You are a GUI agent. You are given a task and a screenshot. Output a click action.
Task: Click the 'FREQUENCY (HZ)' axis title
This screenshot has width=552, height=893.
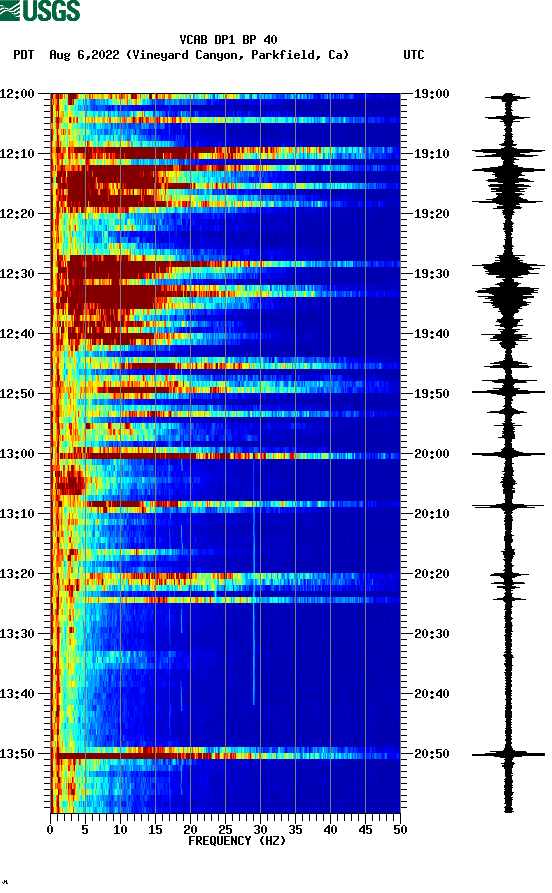coord(237,841)
